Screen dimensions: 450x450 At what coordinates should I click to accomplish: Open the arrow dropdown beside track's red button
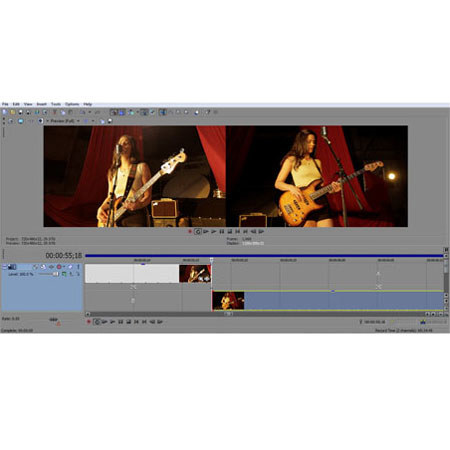coord(64,267)
